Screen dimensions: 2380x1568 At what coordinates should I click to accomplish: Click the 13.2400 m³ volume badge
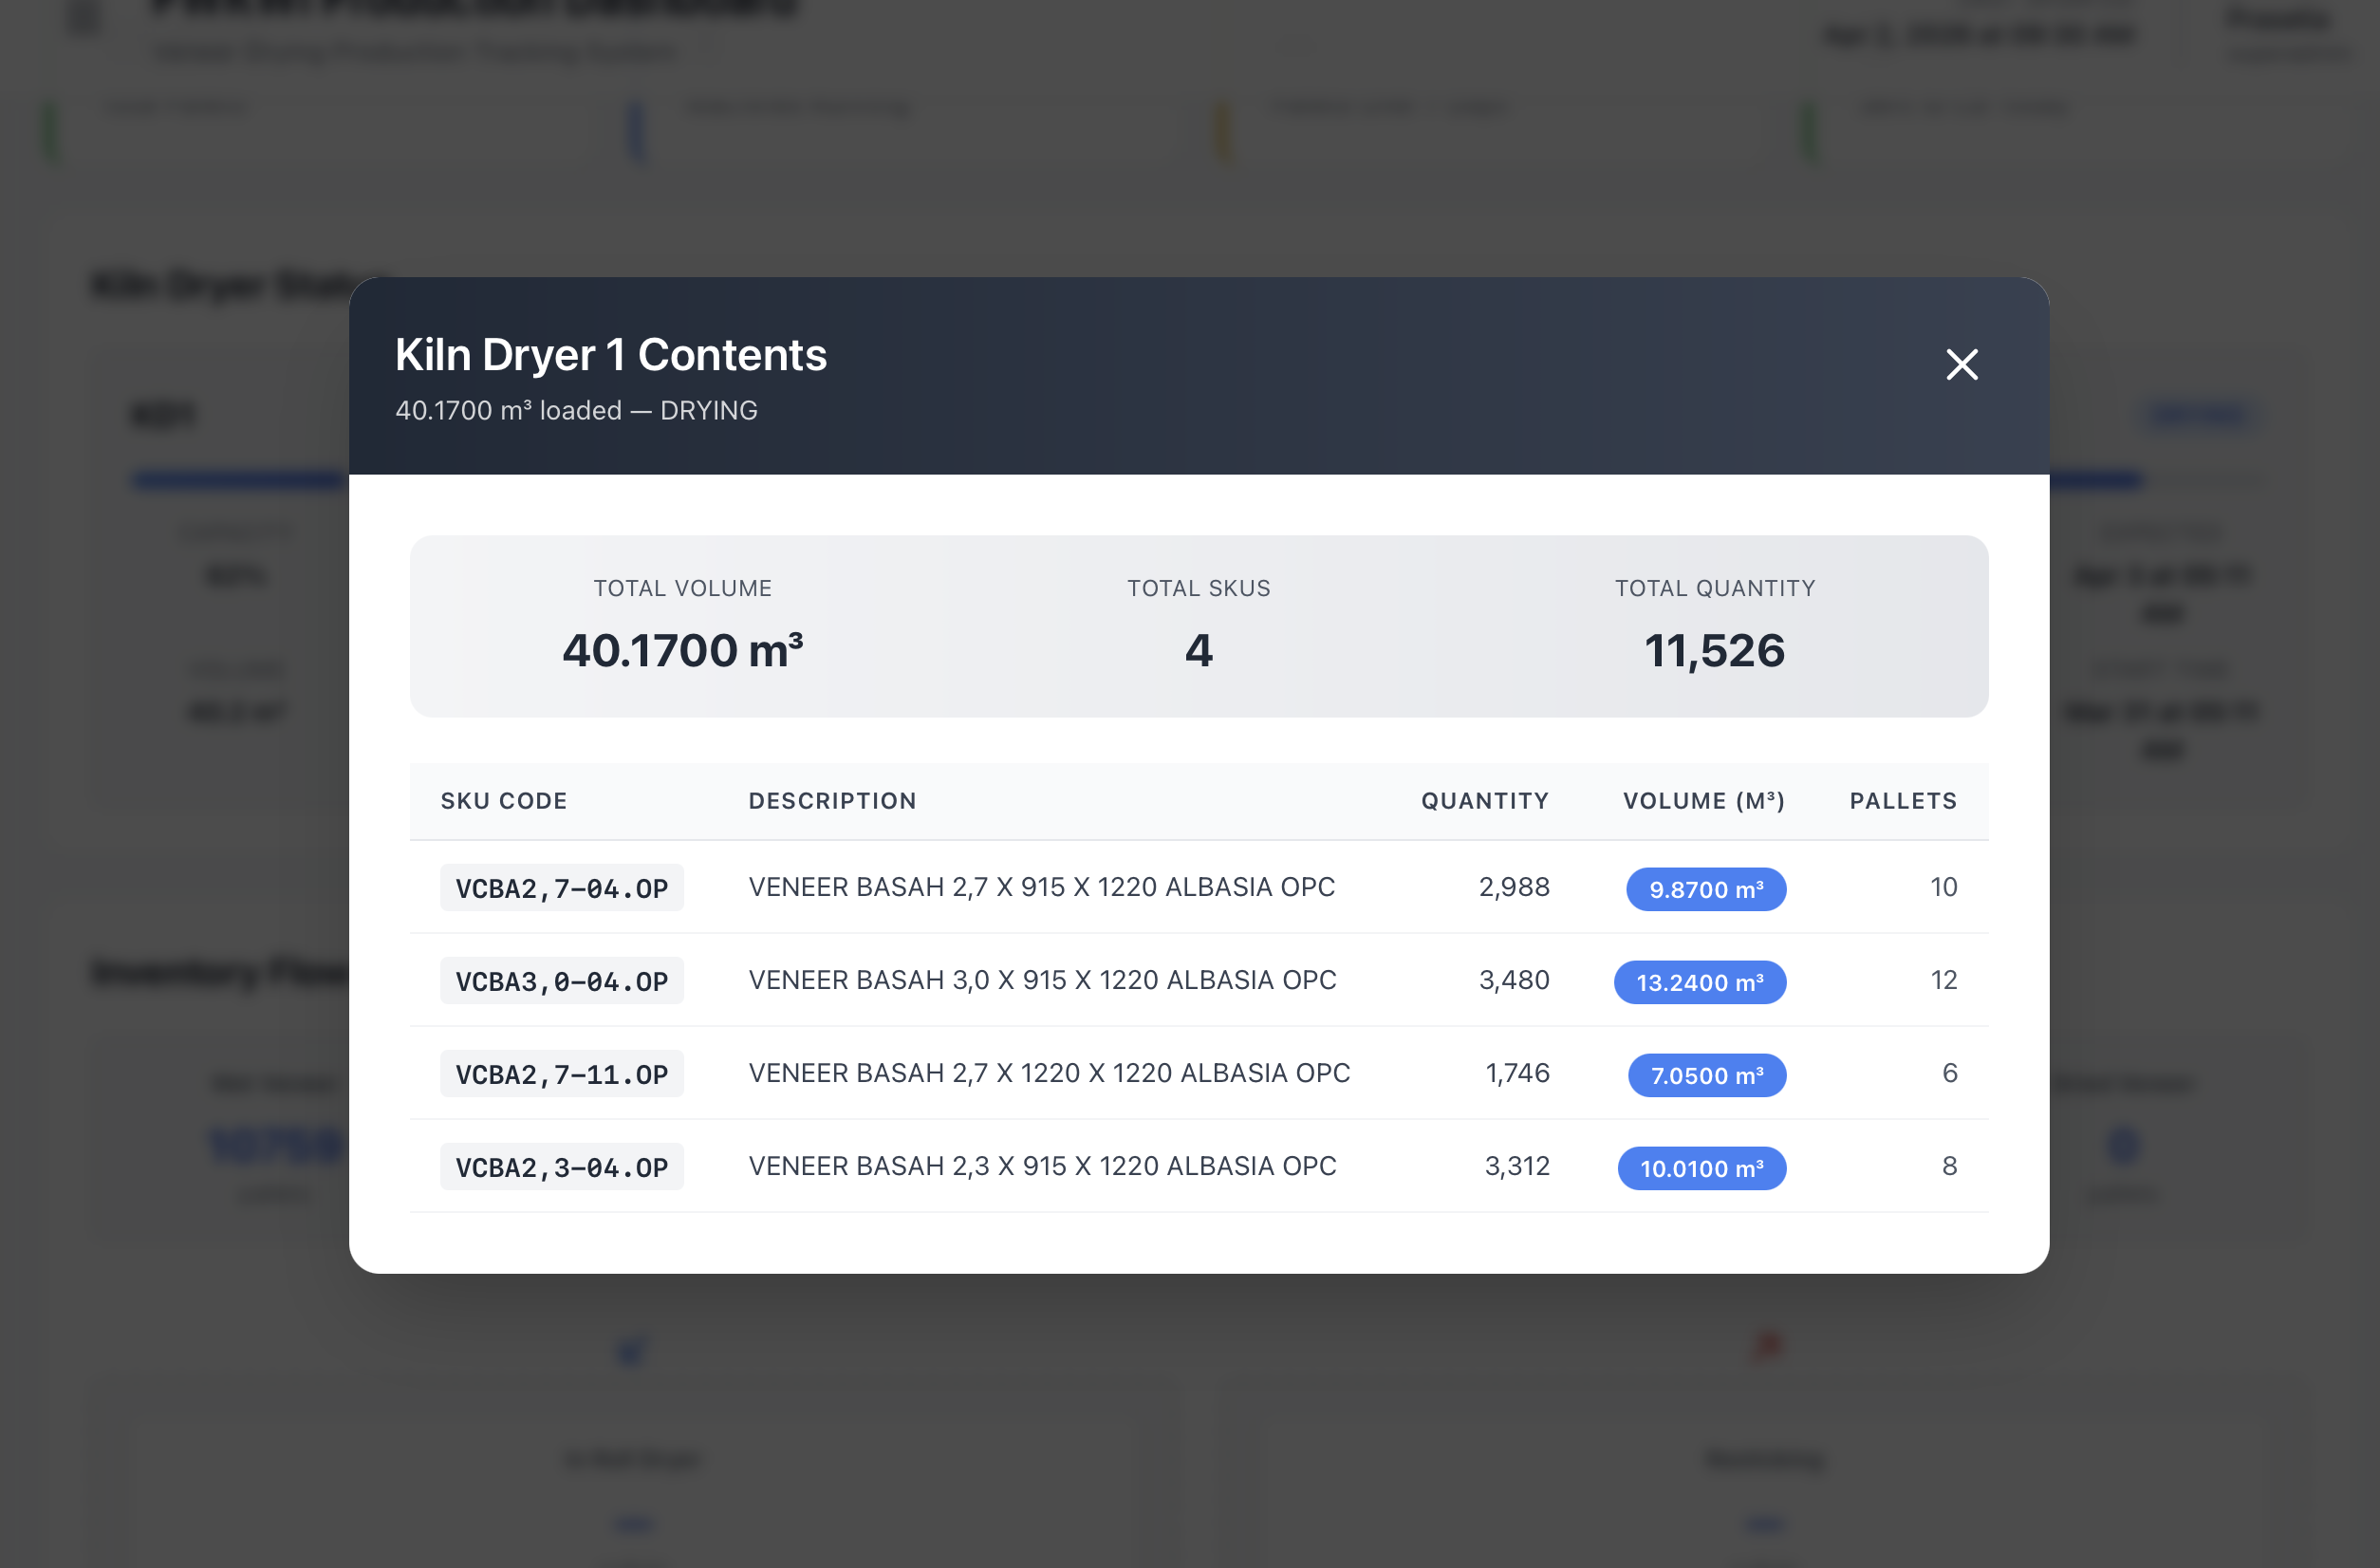1699,982
